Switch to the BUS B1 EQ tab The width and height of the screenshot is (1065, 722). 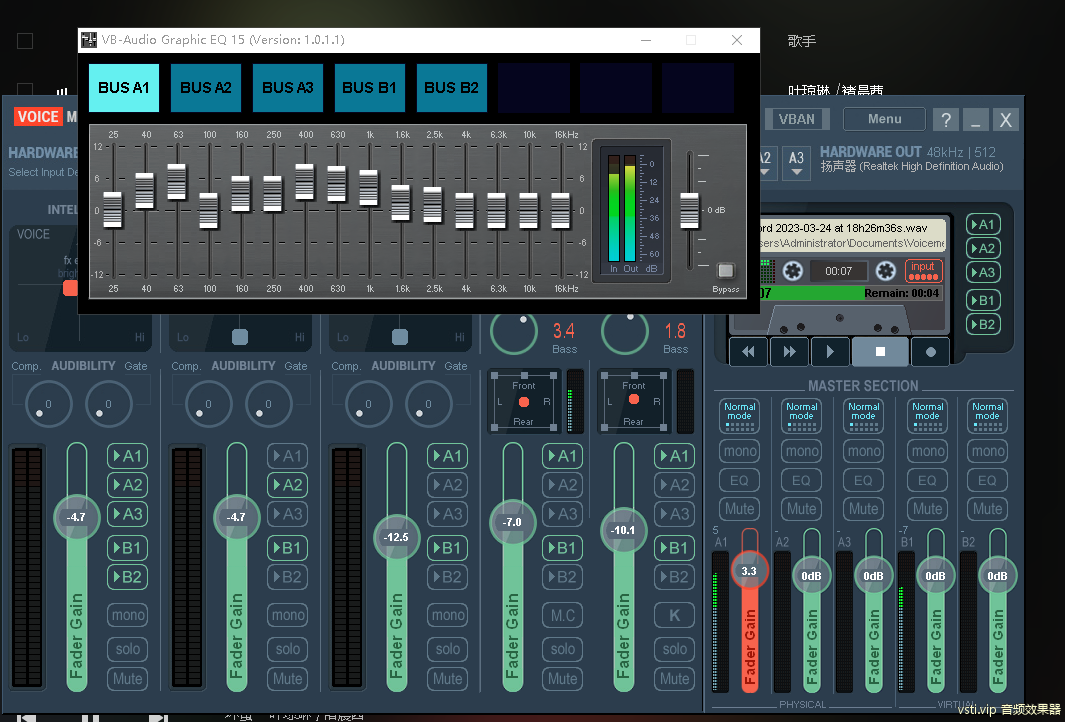369,88
